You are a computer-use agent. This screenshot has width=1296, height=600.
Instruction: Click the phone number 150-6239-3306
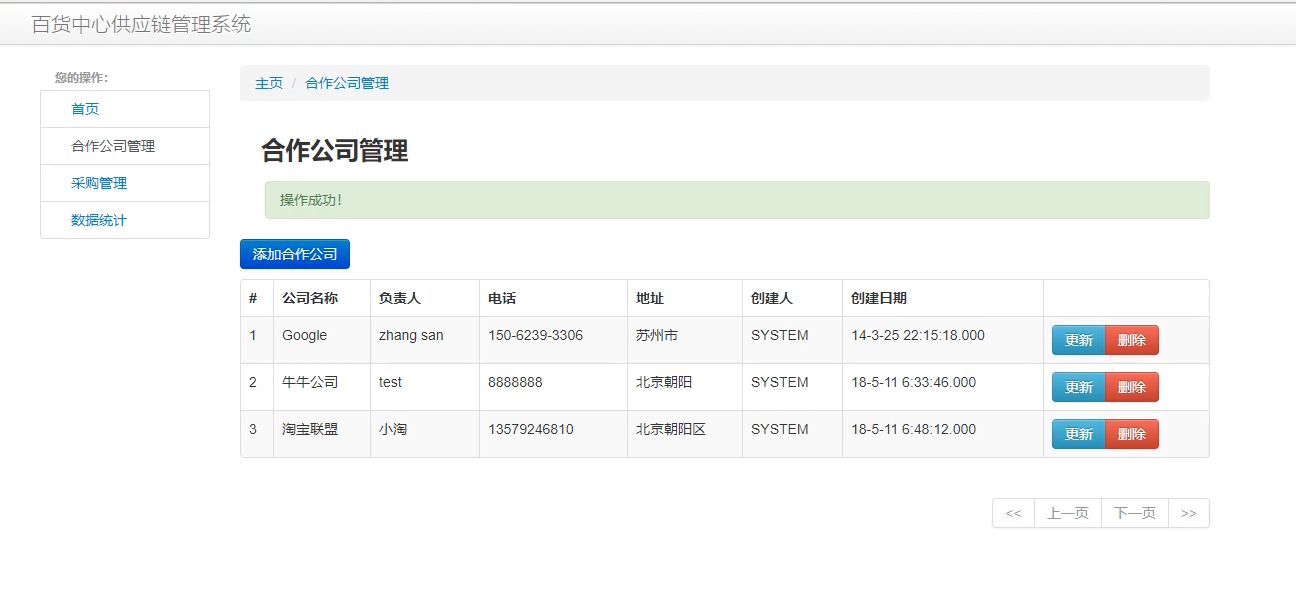pyautogui.click(x=535, y=335)
